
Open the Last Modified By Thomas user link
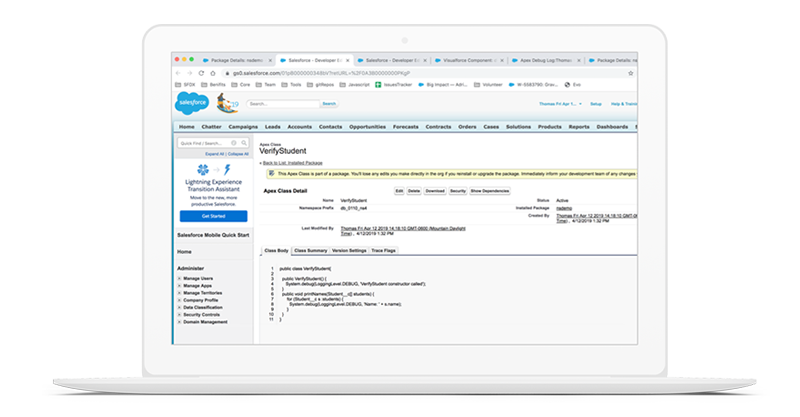pyautogui.click(x=403, y=231)
